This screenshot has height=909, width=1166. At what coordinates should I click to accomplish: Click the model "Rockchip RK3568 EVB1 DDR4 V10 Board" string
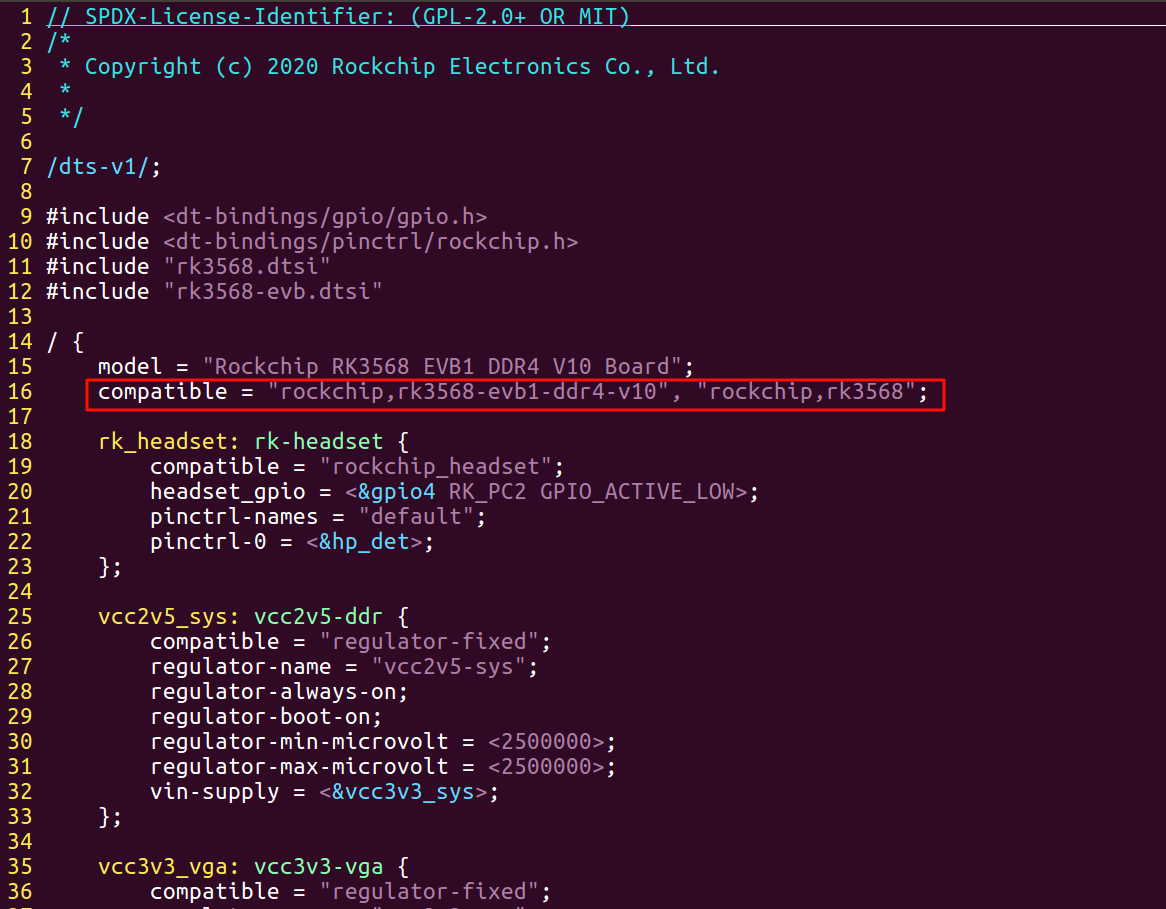pyautogui.click(x=442, y=367)
